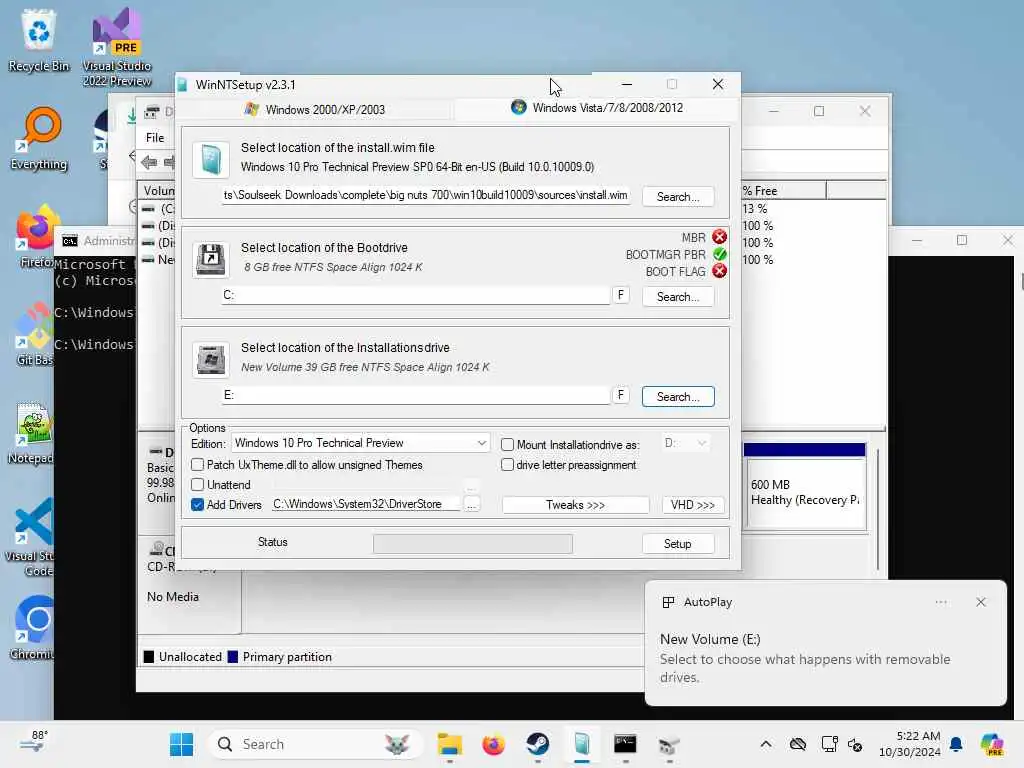Open the File menu in Disk Management
Image resolution: width=1024 pixels, height=768 pixels.
click(155, 138)
